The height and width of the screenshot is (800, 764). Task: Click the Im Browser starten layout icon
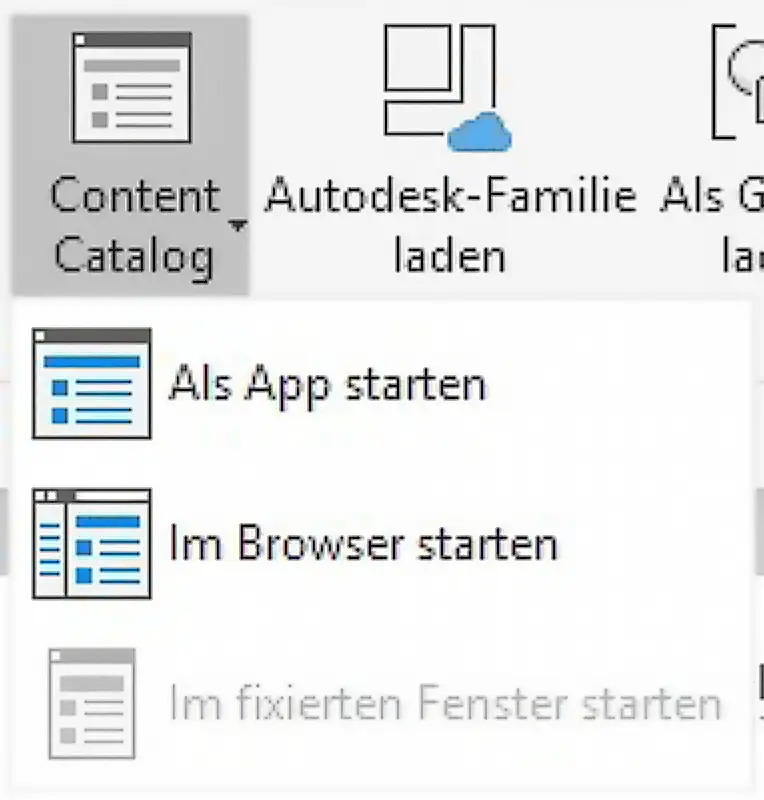click(92, 543)
